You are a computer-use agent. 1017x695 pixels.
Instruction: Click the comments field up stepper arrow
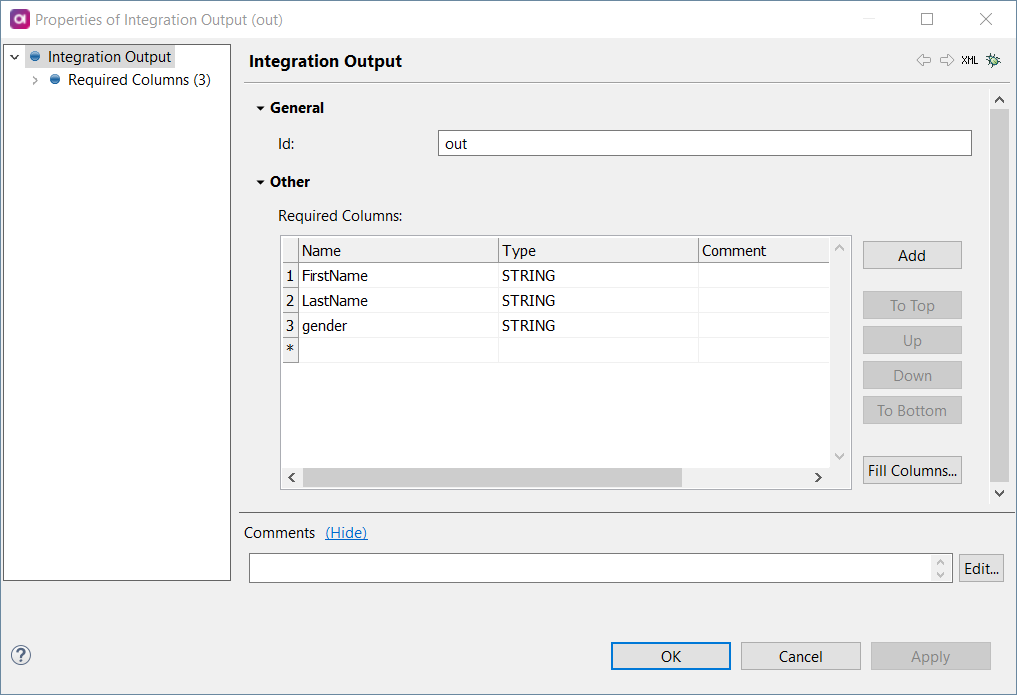pos(940,562)
